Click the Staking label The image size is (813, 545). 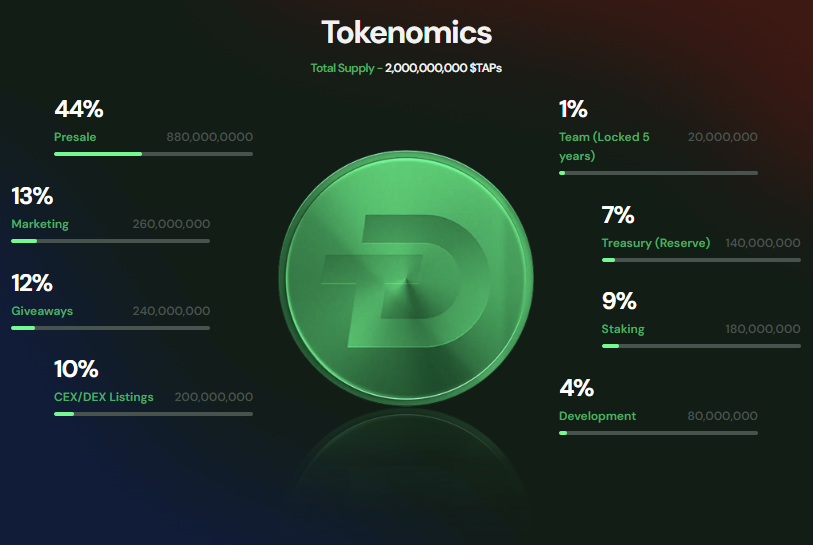[622, 329]
